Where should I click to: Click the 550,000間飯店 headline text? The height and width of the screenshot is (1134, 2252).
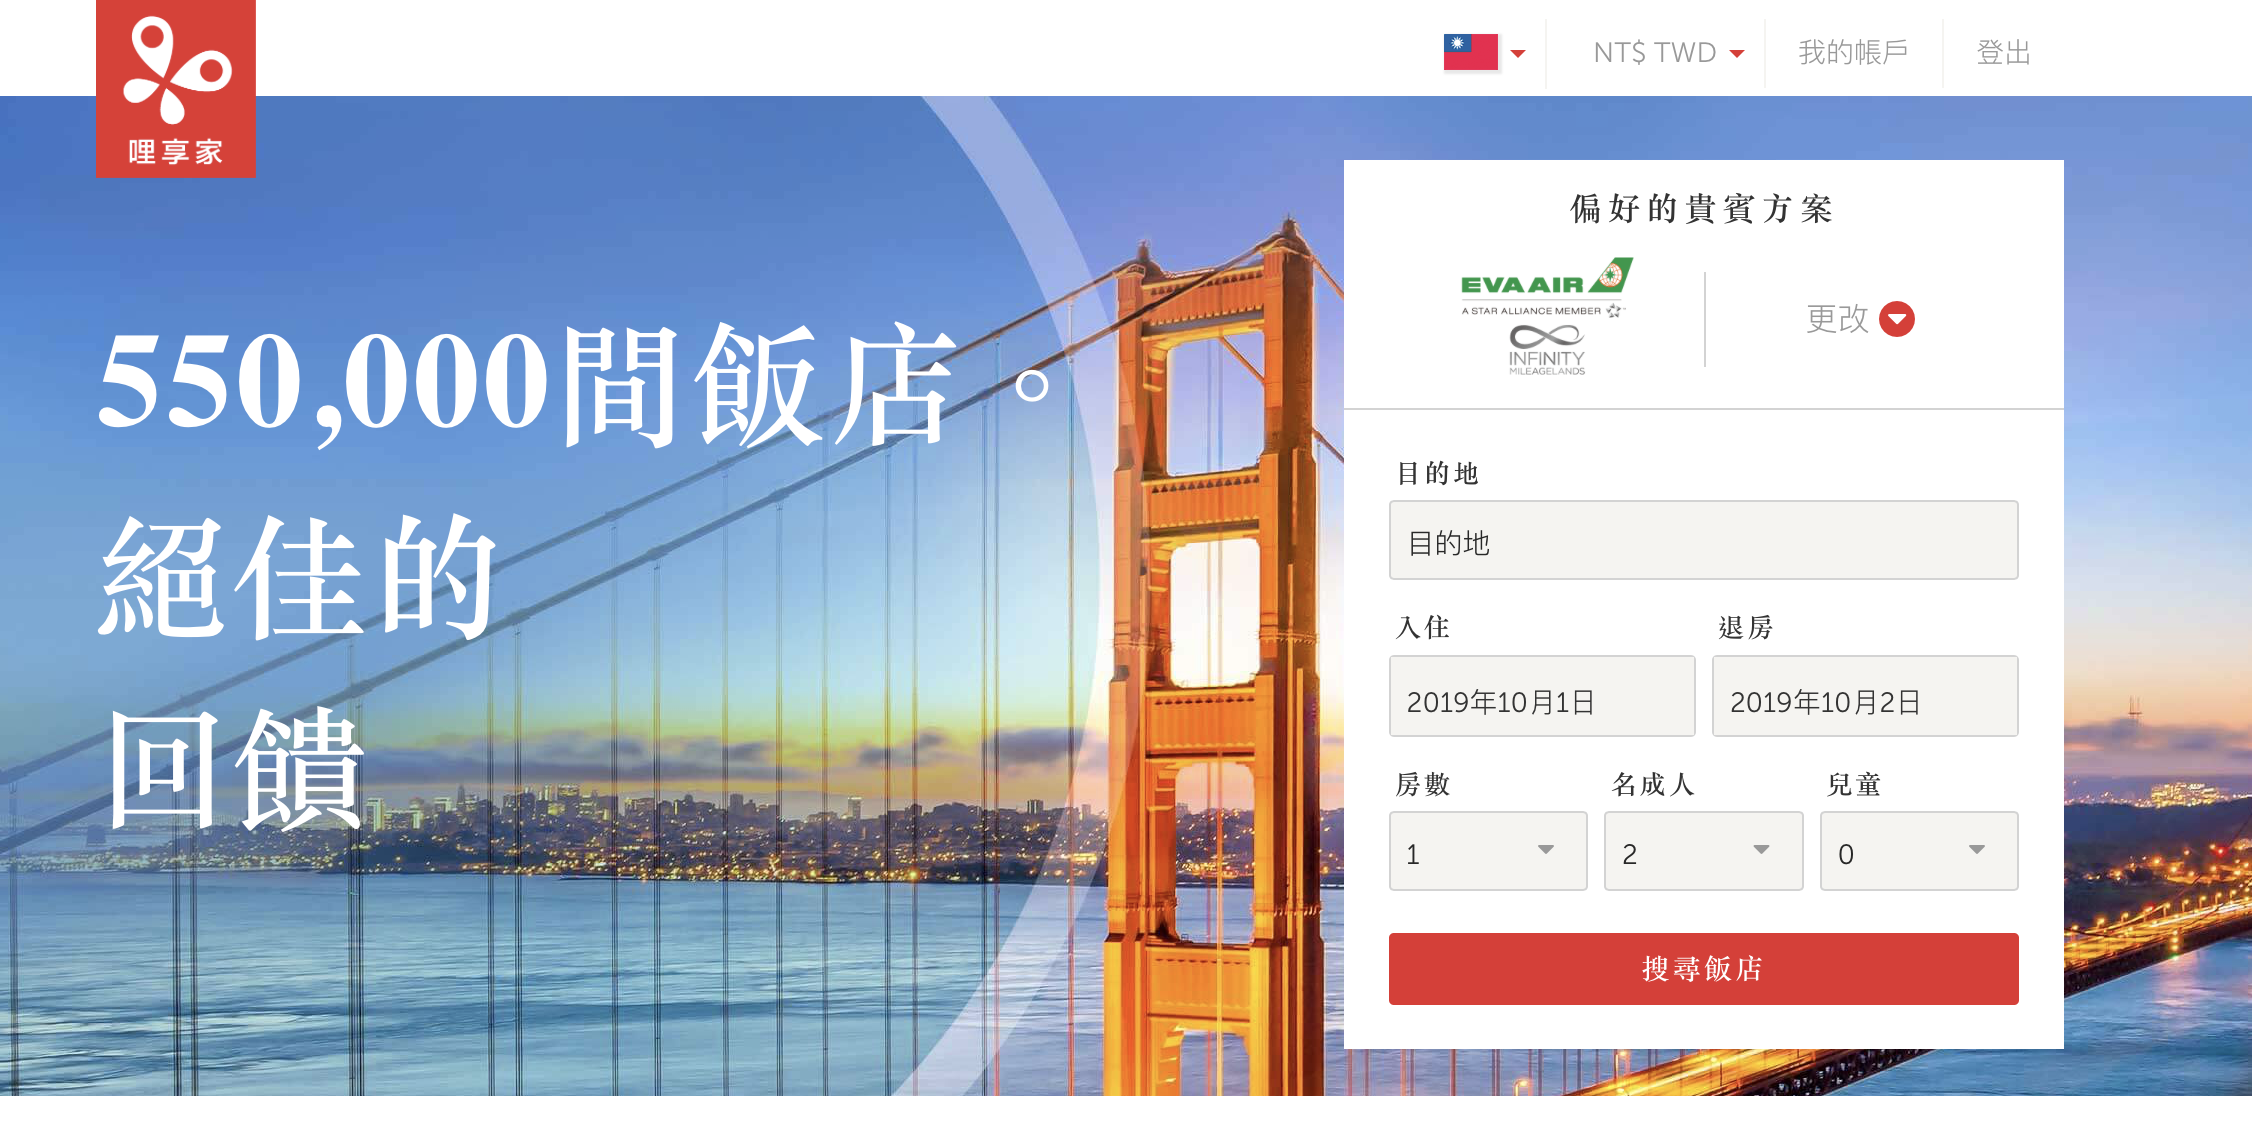[530, 385]
